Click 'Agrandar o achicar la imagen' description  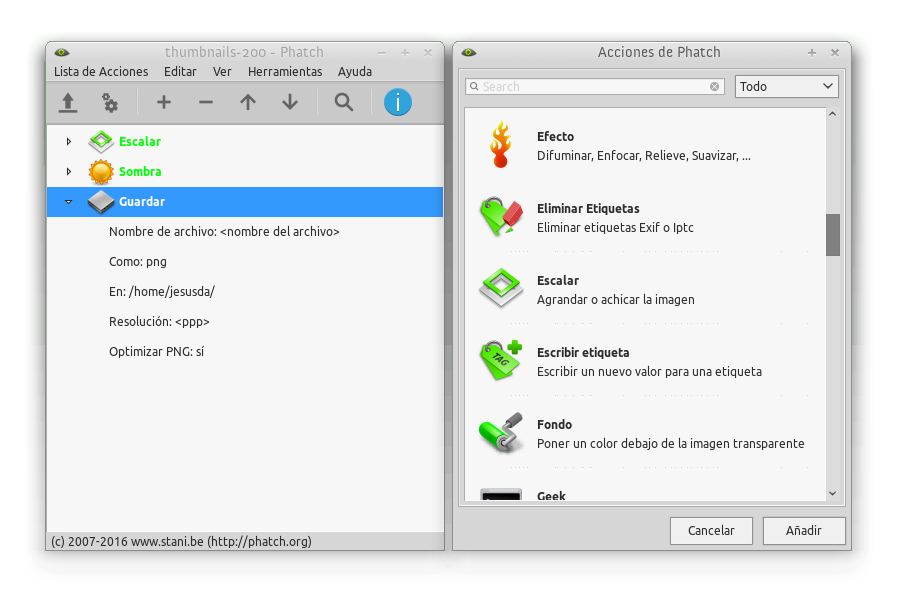[616, 300]
